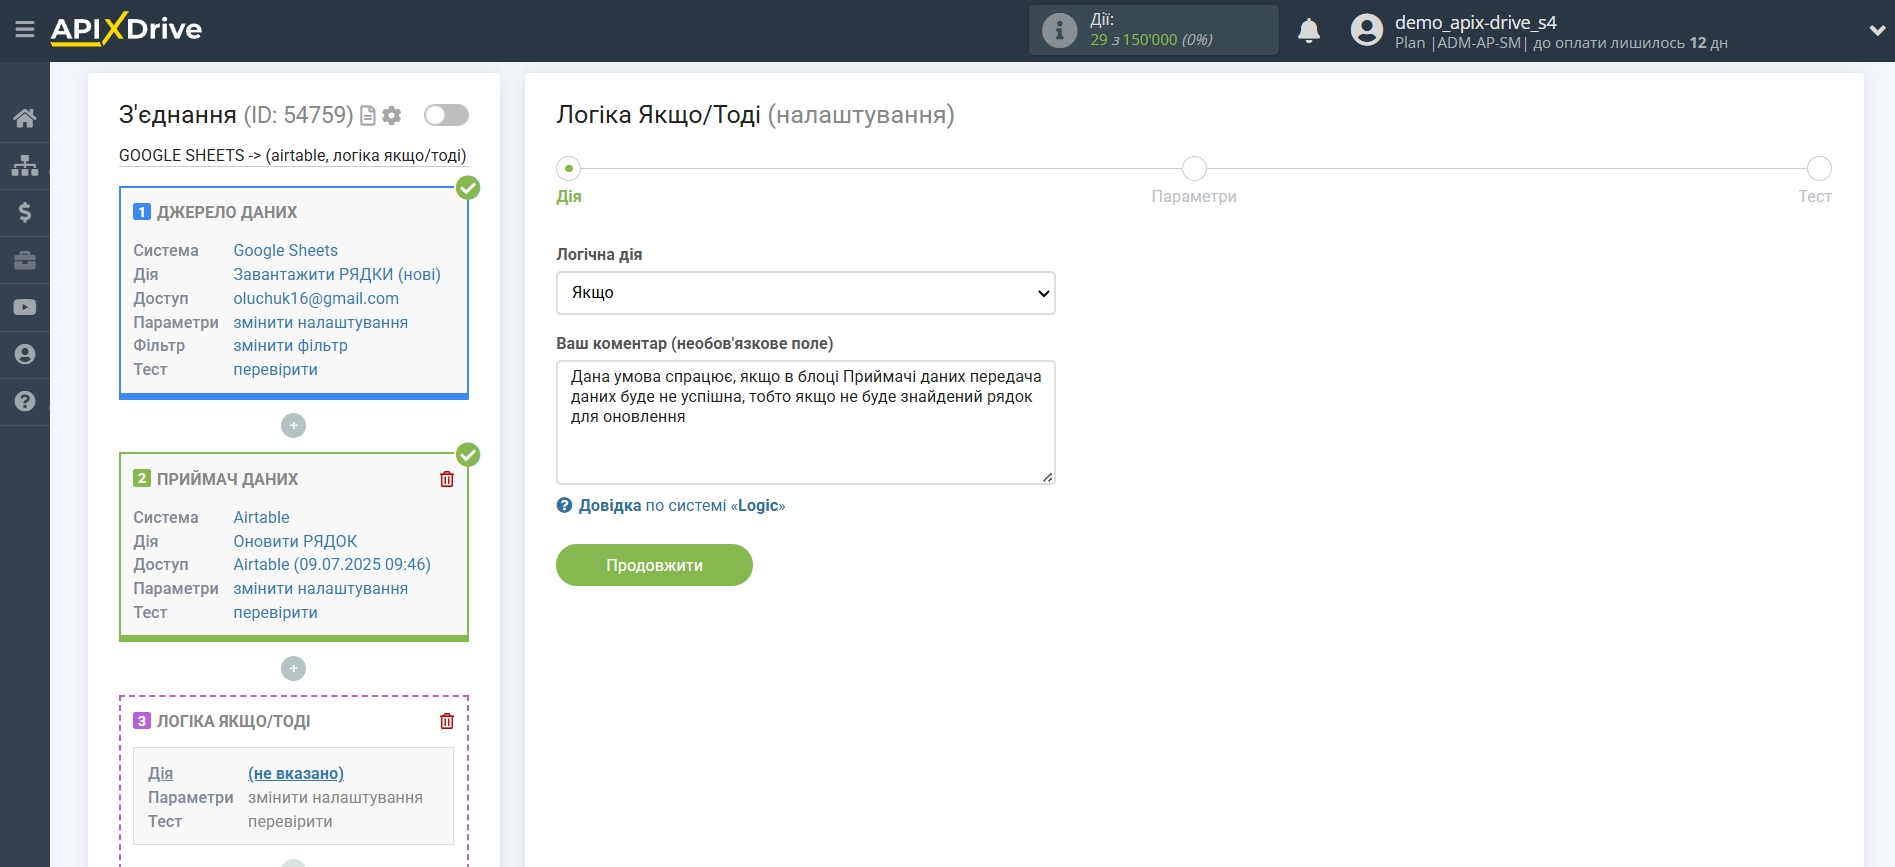
Task: Open the help question icon in sidebar
Action: tap(25, 401)
